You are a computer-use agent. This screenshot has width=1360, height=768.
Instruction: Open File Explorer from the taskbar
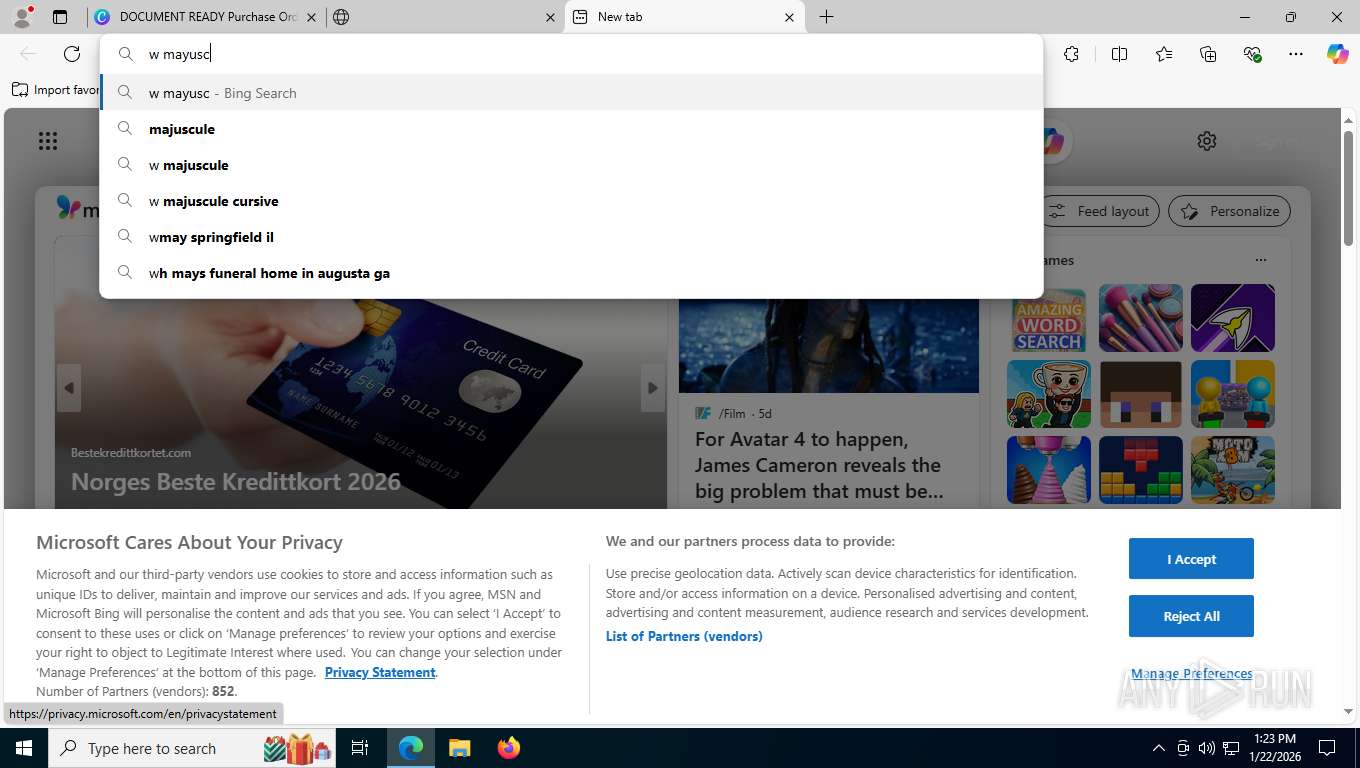[459, 748]
